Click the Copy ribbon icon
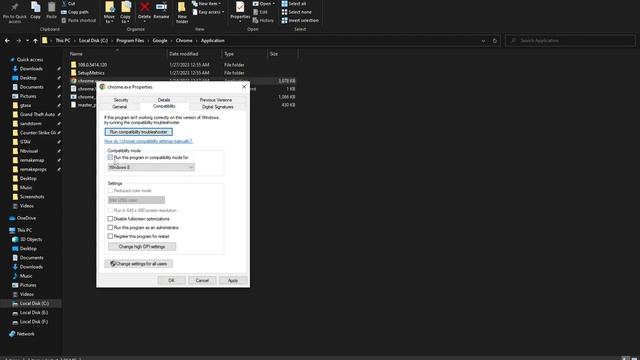This screenshot has height=360, width=640. 36,11
